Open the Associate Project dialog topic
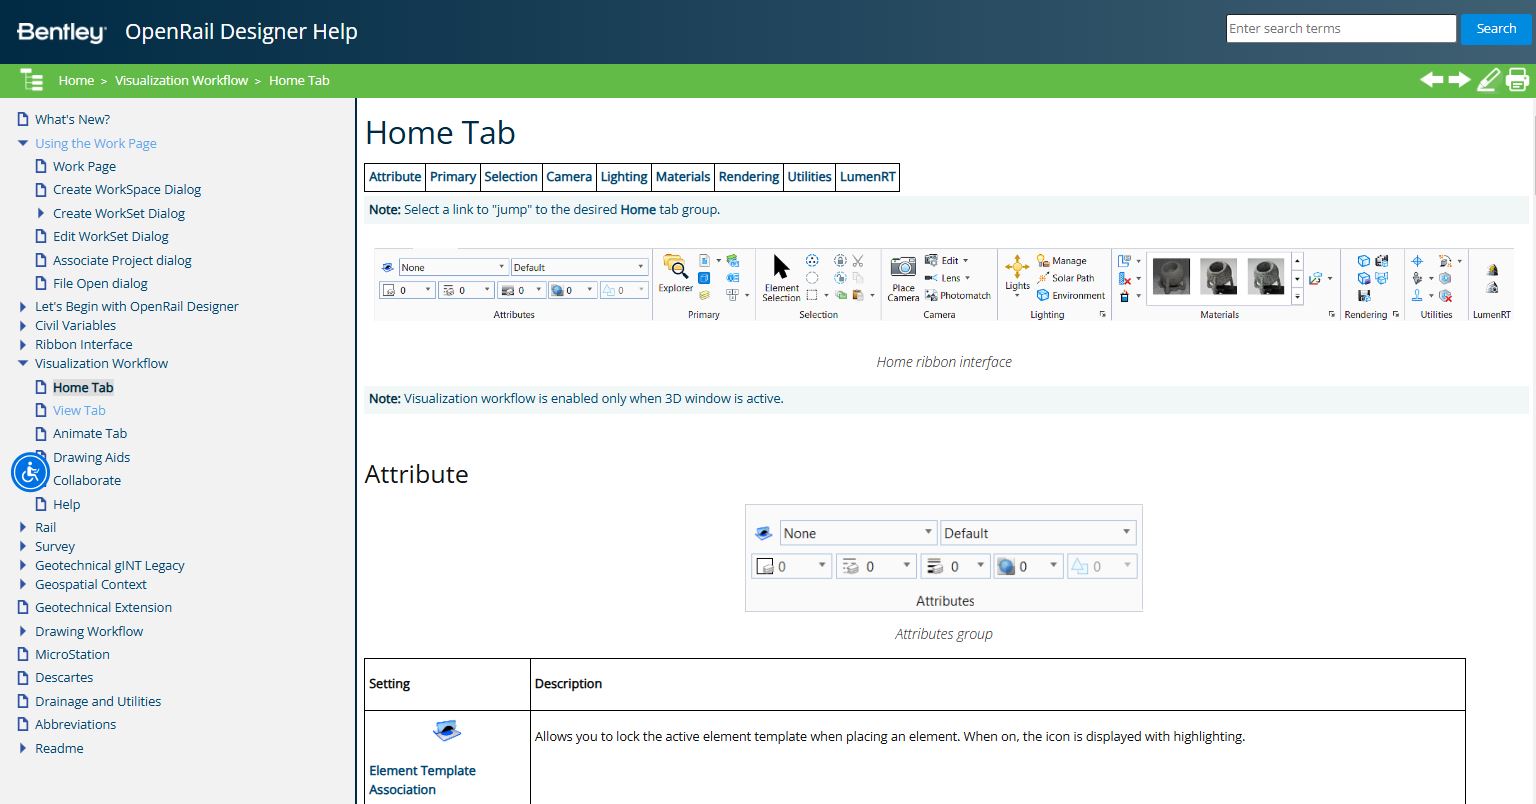The height and width of the screenshot is (804, 1536). coord(122,260)
